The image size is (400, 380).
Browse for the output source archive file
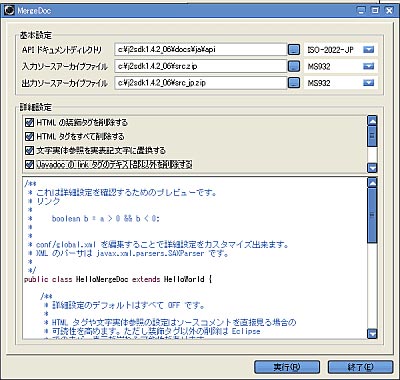pyautogui.click(x=293, y=82)
